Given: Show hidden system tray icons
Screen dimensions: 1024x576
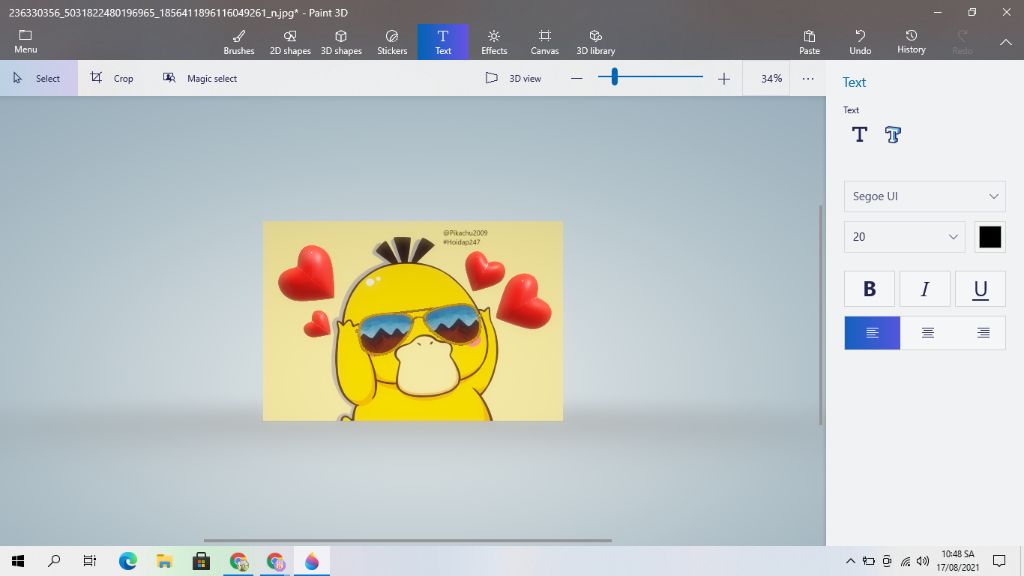Looking at the screenshot, I should click(850, 560).
